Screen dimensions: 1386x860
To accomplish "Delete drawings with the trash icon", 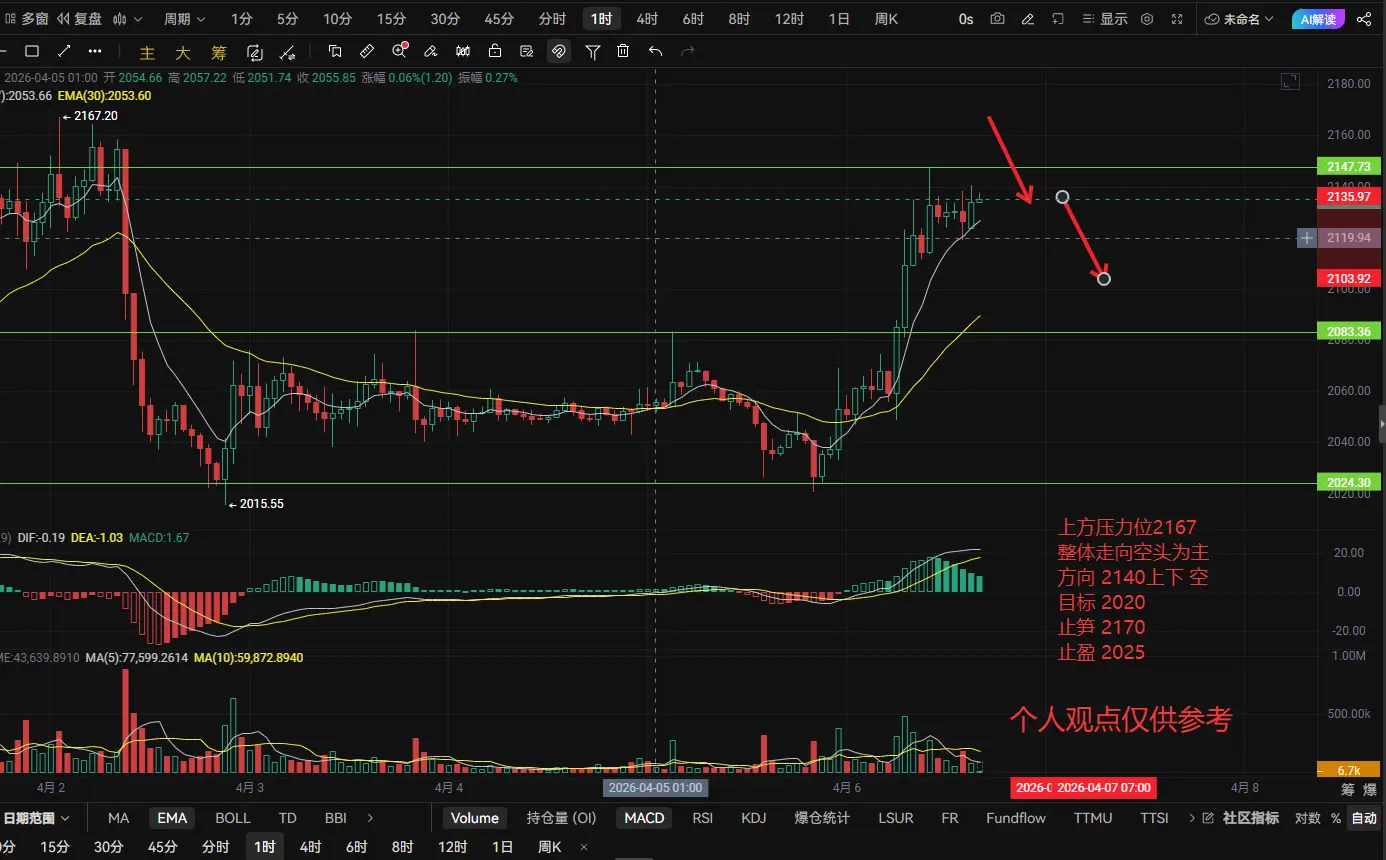I will tap(623, 52).
